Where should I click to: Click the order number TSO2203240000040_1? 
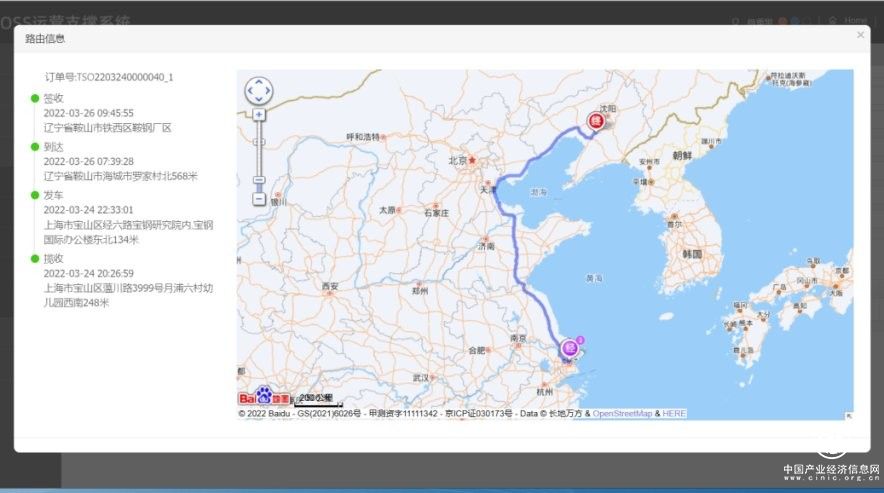[x=109, y=76]
